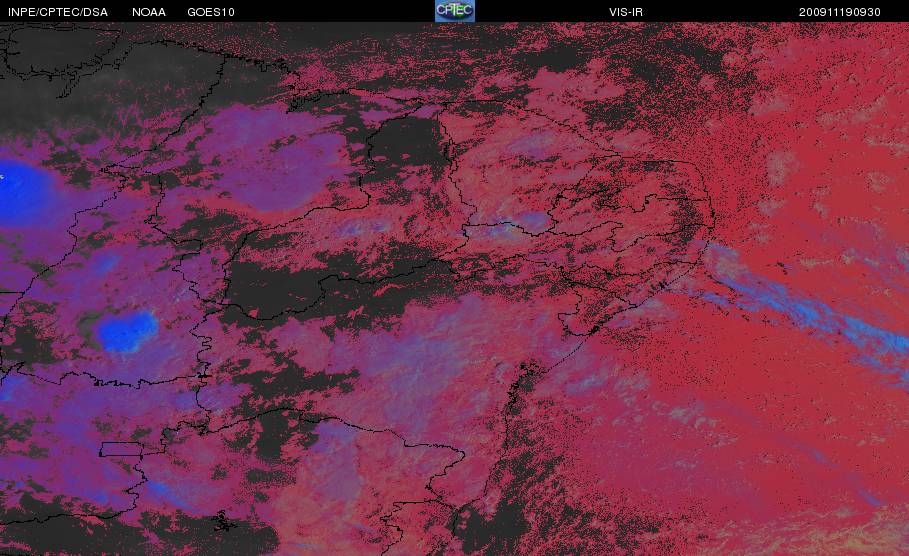Click the VIS-IR channel label
Viewport: 909px width, 556px height.
626,12
